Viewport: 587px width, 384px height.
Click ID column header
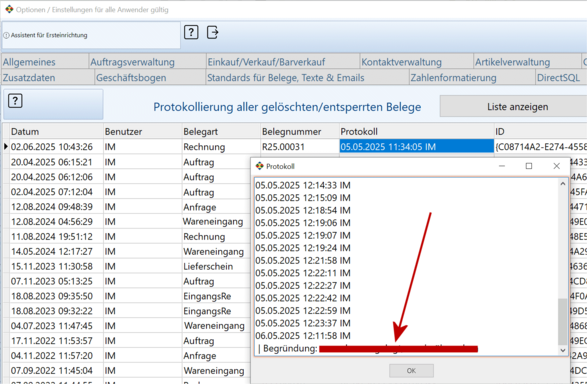click(x=541, y=131)
